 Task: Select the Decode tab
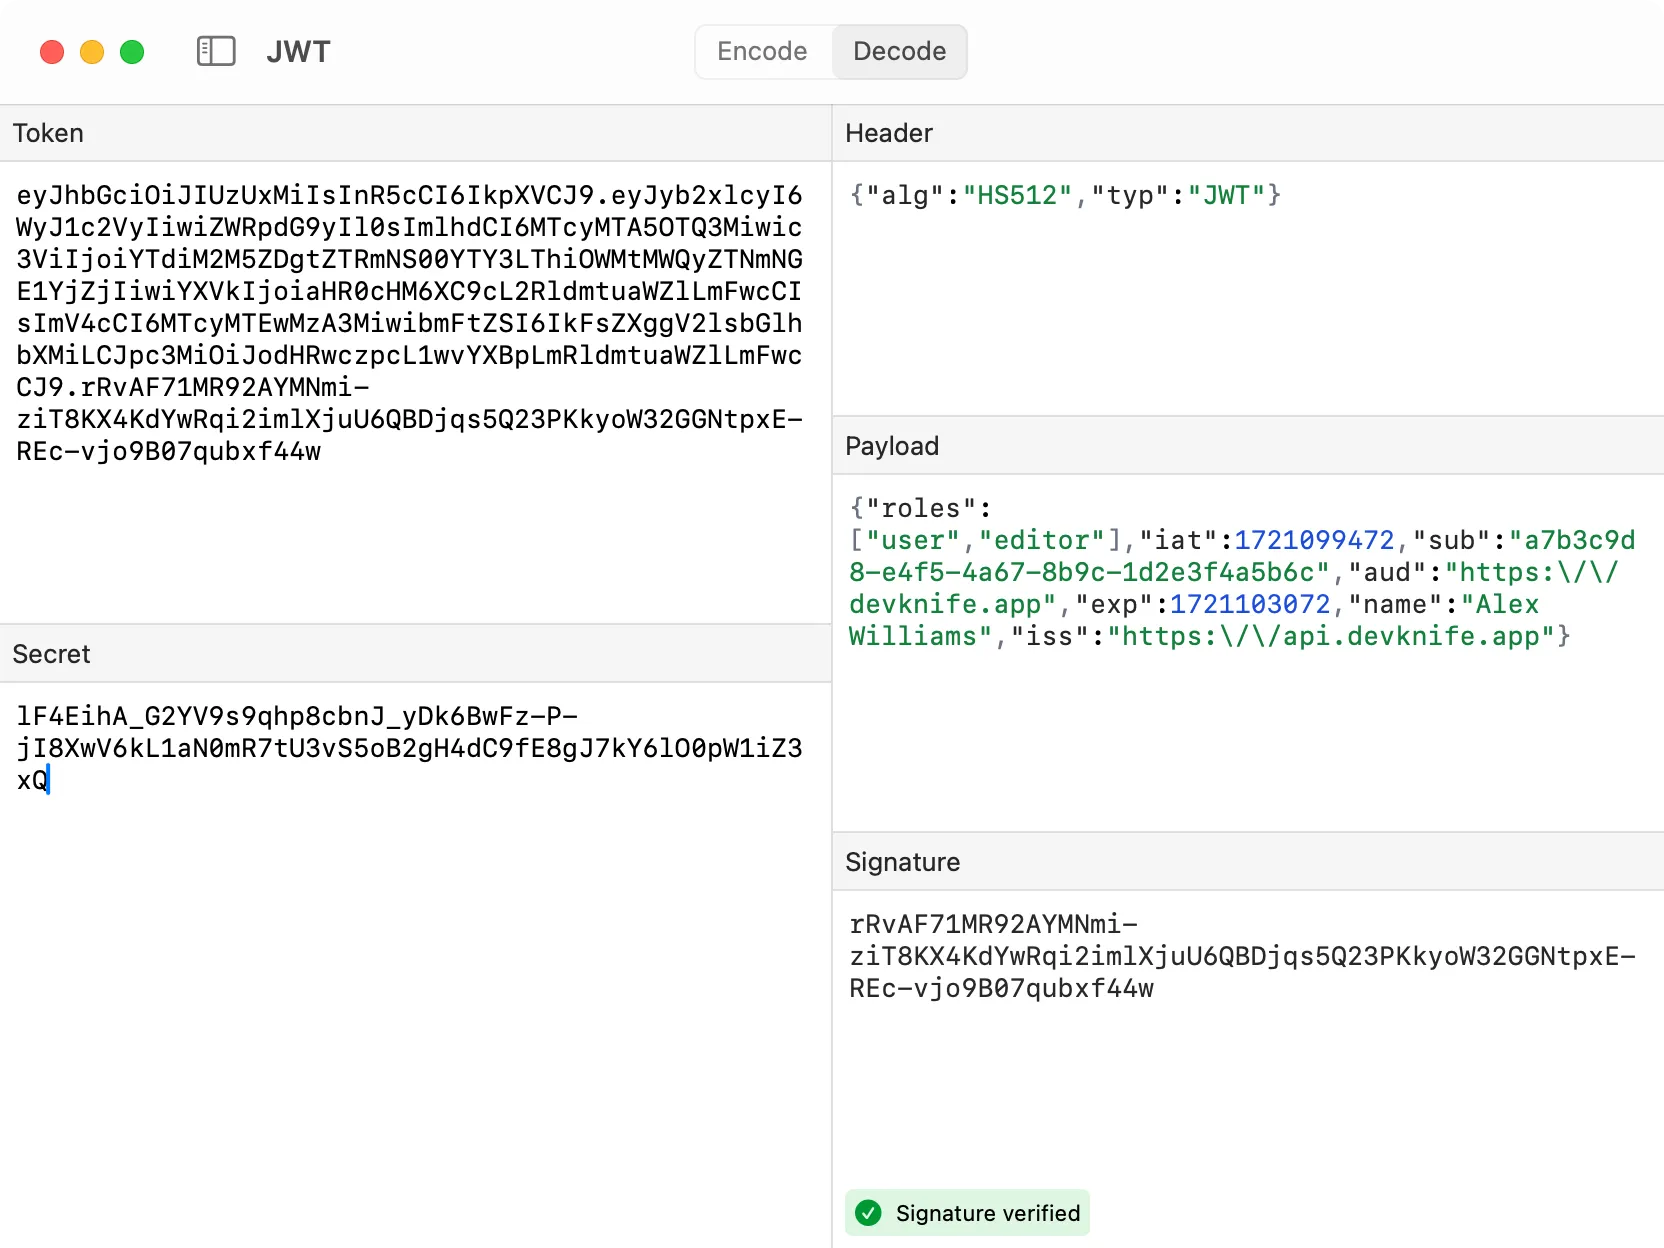(x=899, y=51)
